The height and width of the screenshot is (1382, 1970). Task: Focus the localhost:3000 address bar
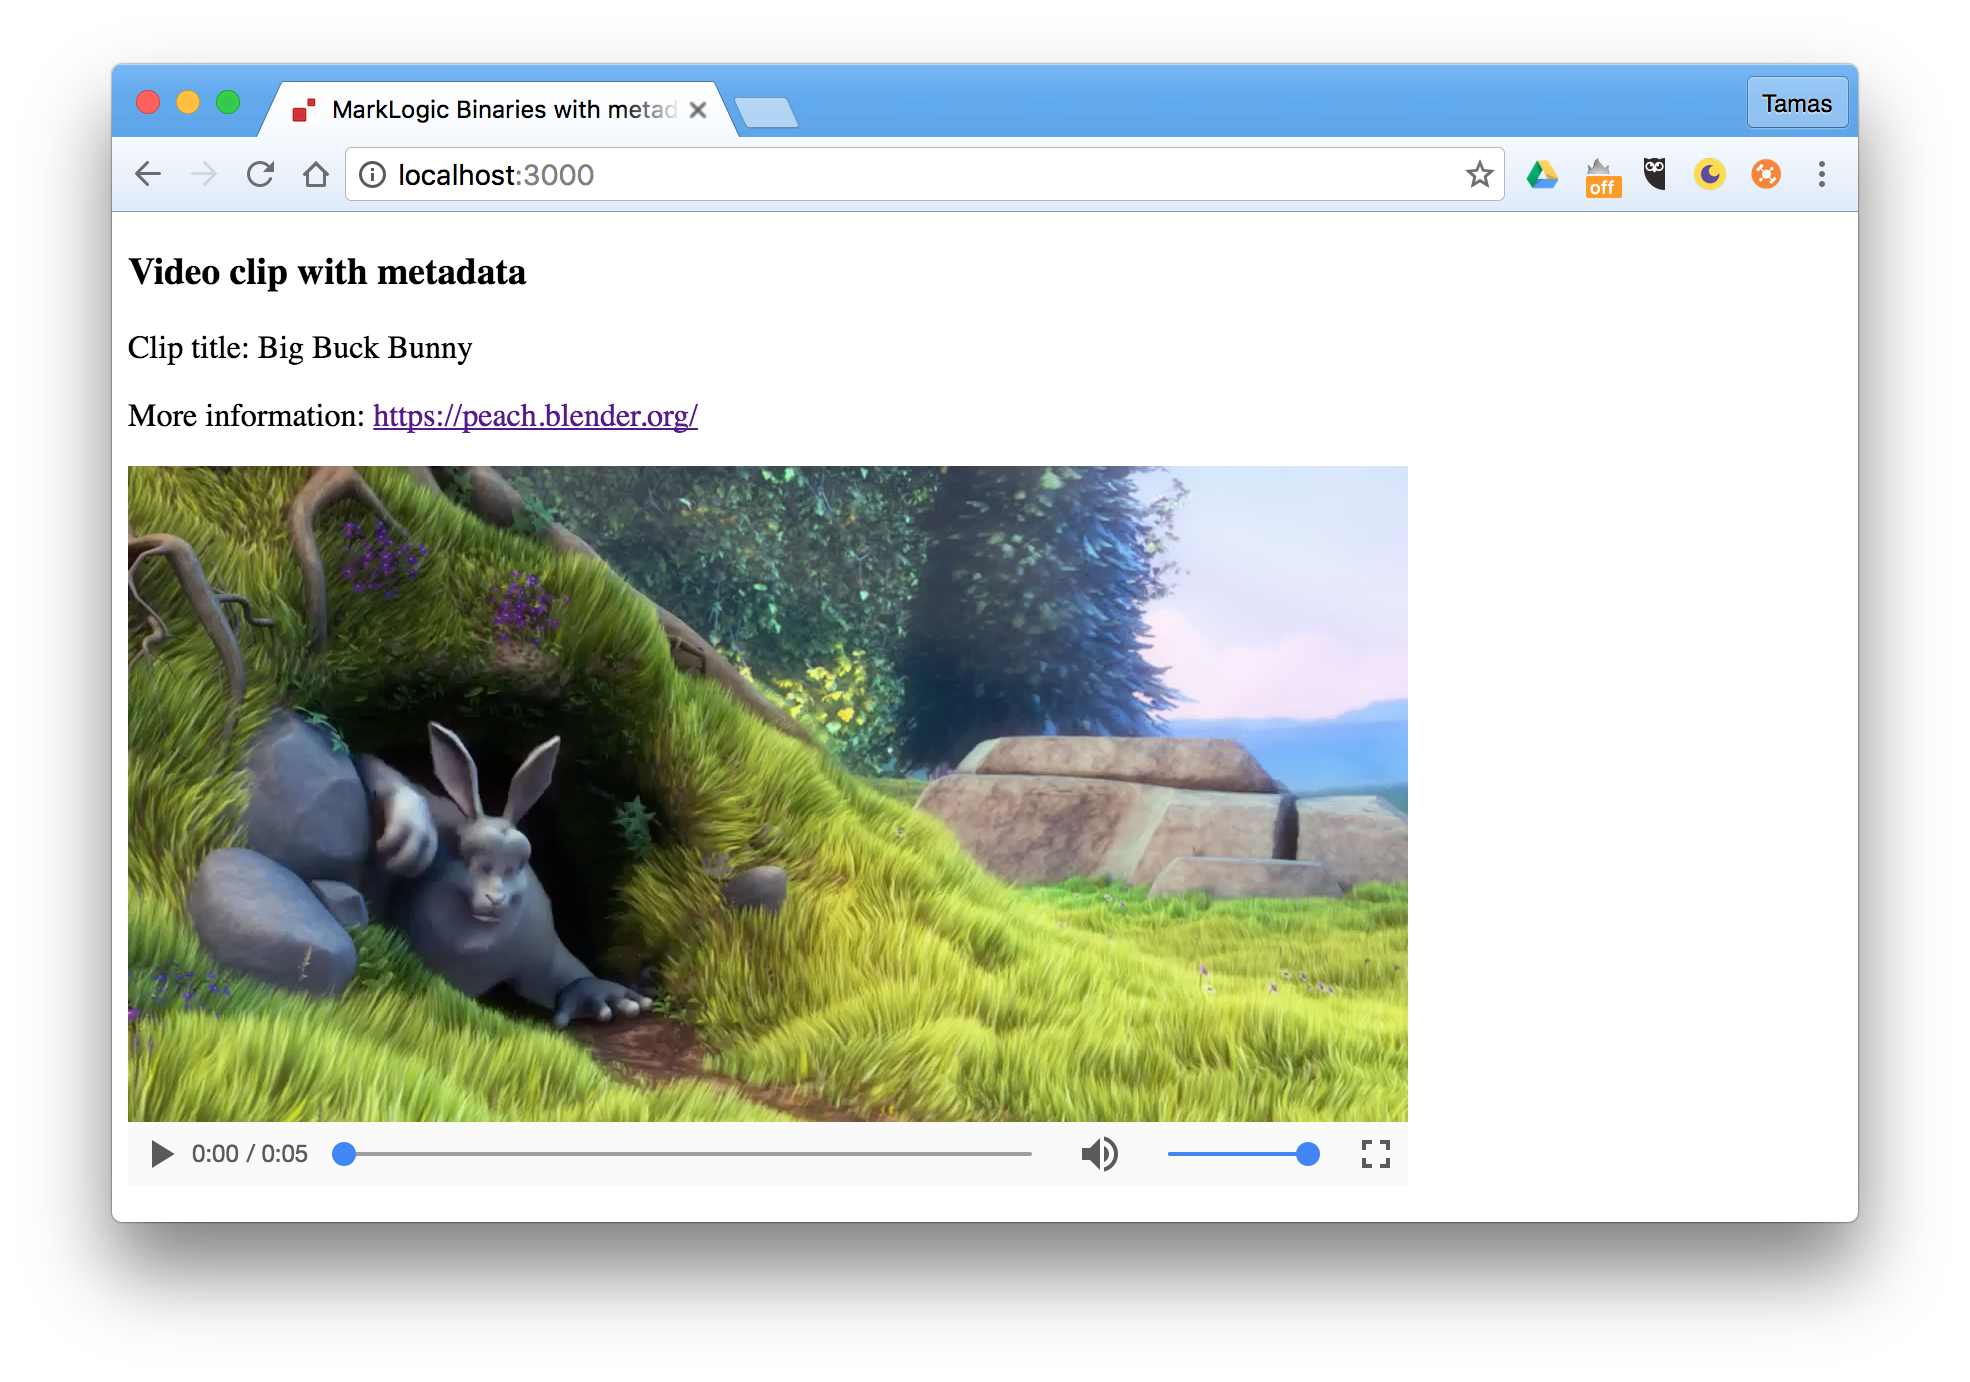tap(925, 175)
